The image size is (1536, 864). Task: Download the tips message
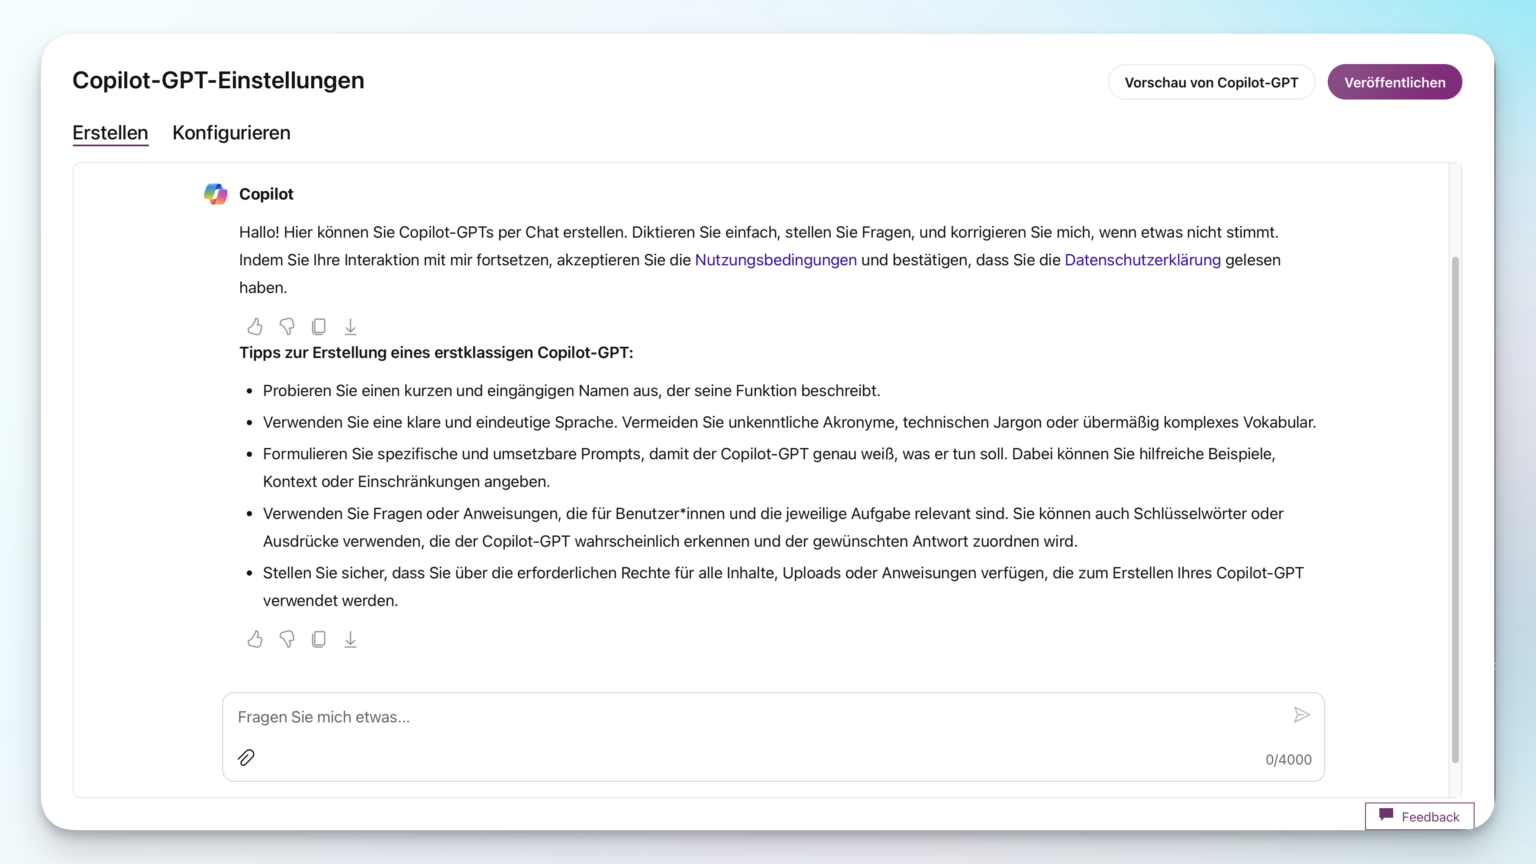click(x=350, y=639)
